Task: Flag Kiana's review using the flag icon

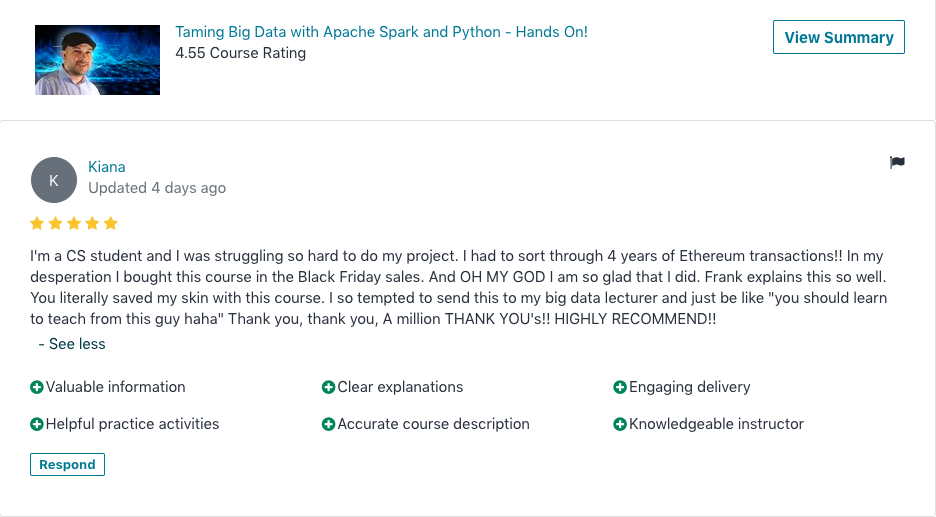Action: [x=897, y=163]
